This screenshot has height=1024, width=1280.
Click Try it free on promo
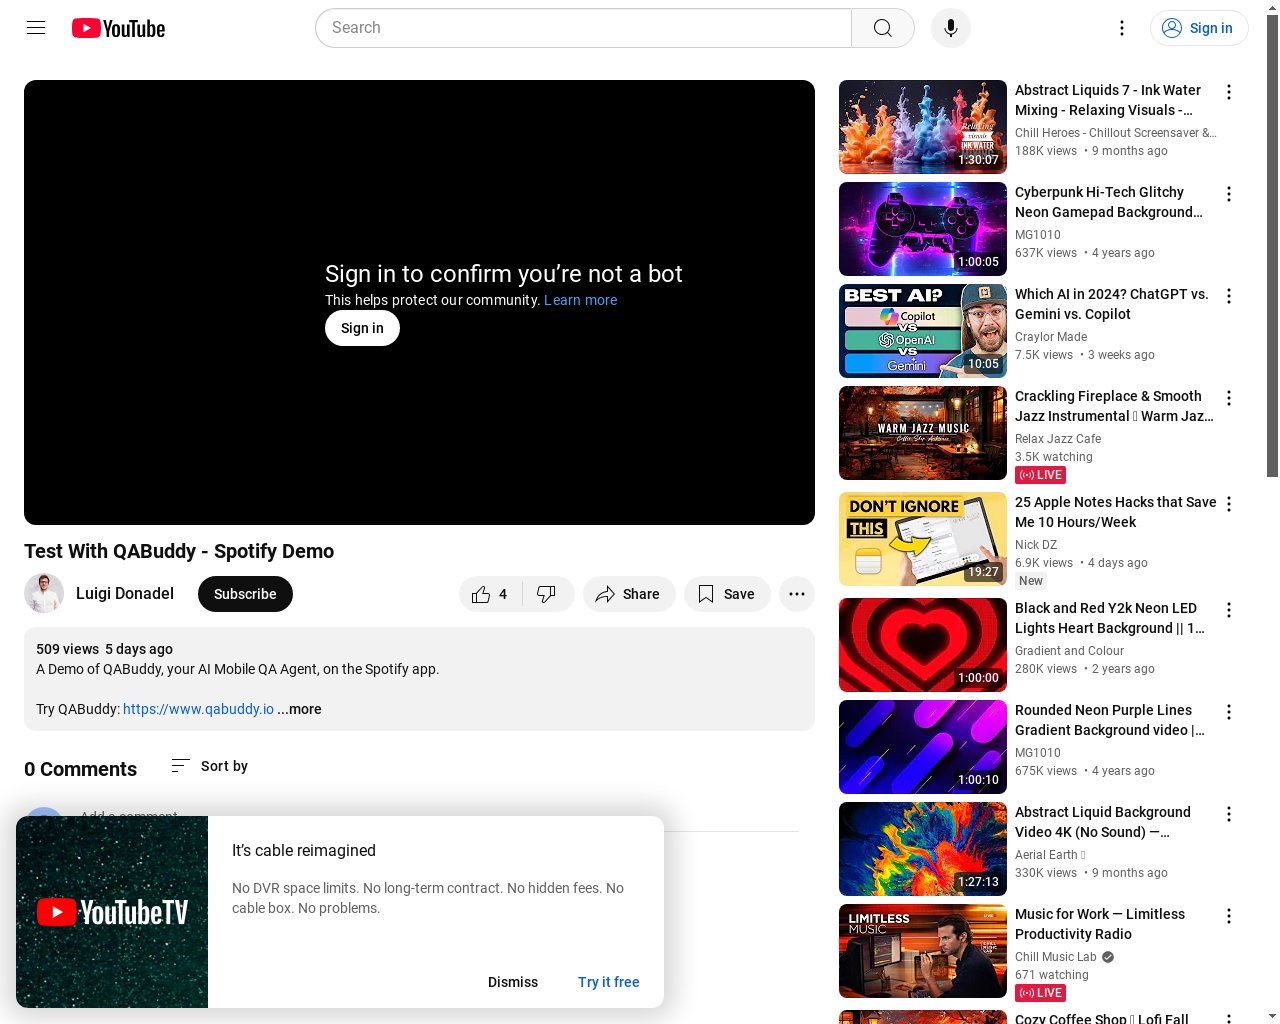609,982
